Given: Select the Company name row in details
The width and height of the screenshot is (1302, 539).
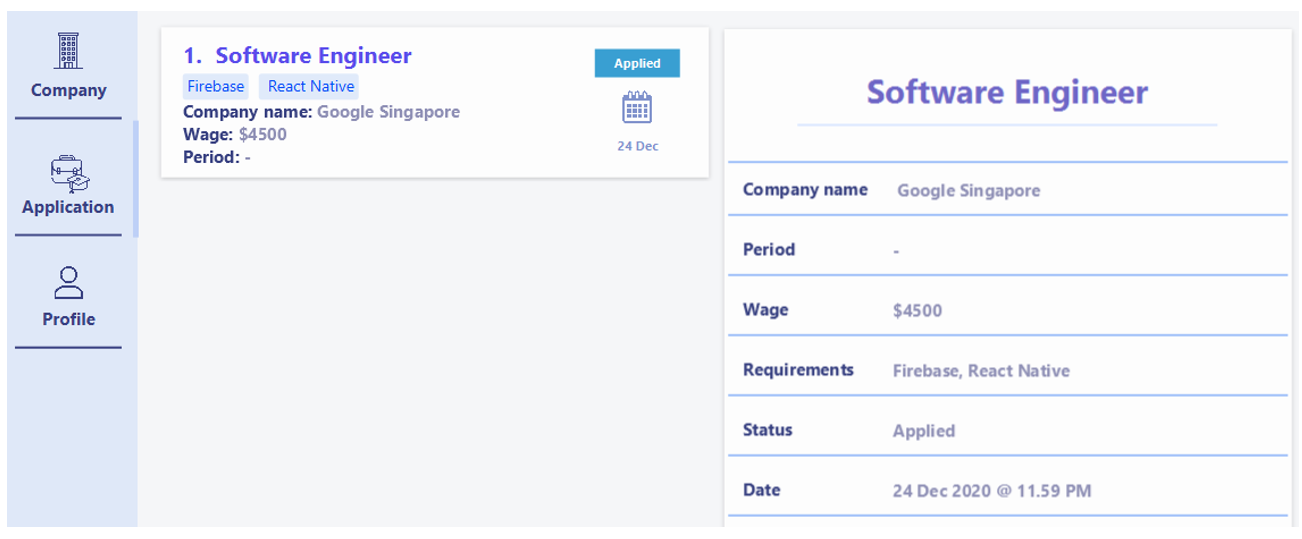Looking at the screenshot, I should (1008, 189).
